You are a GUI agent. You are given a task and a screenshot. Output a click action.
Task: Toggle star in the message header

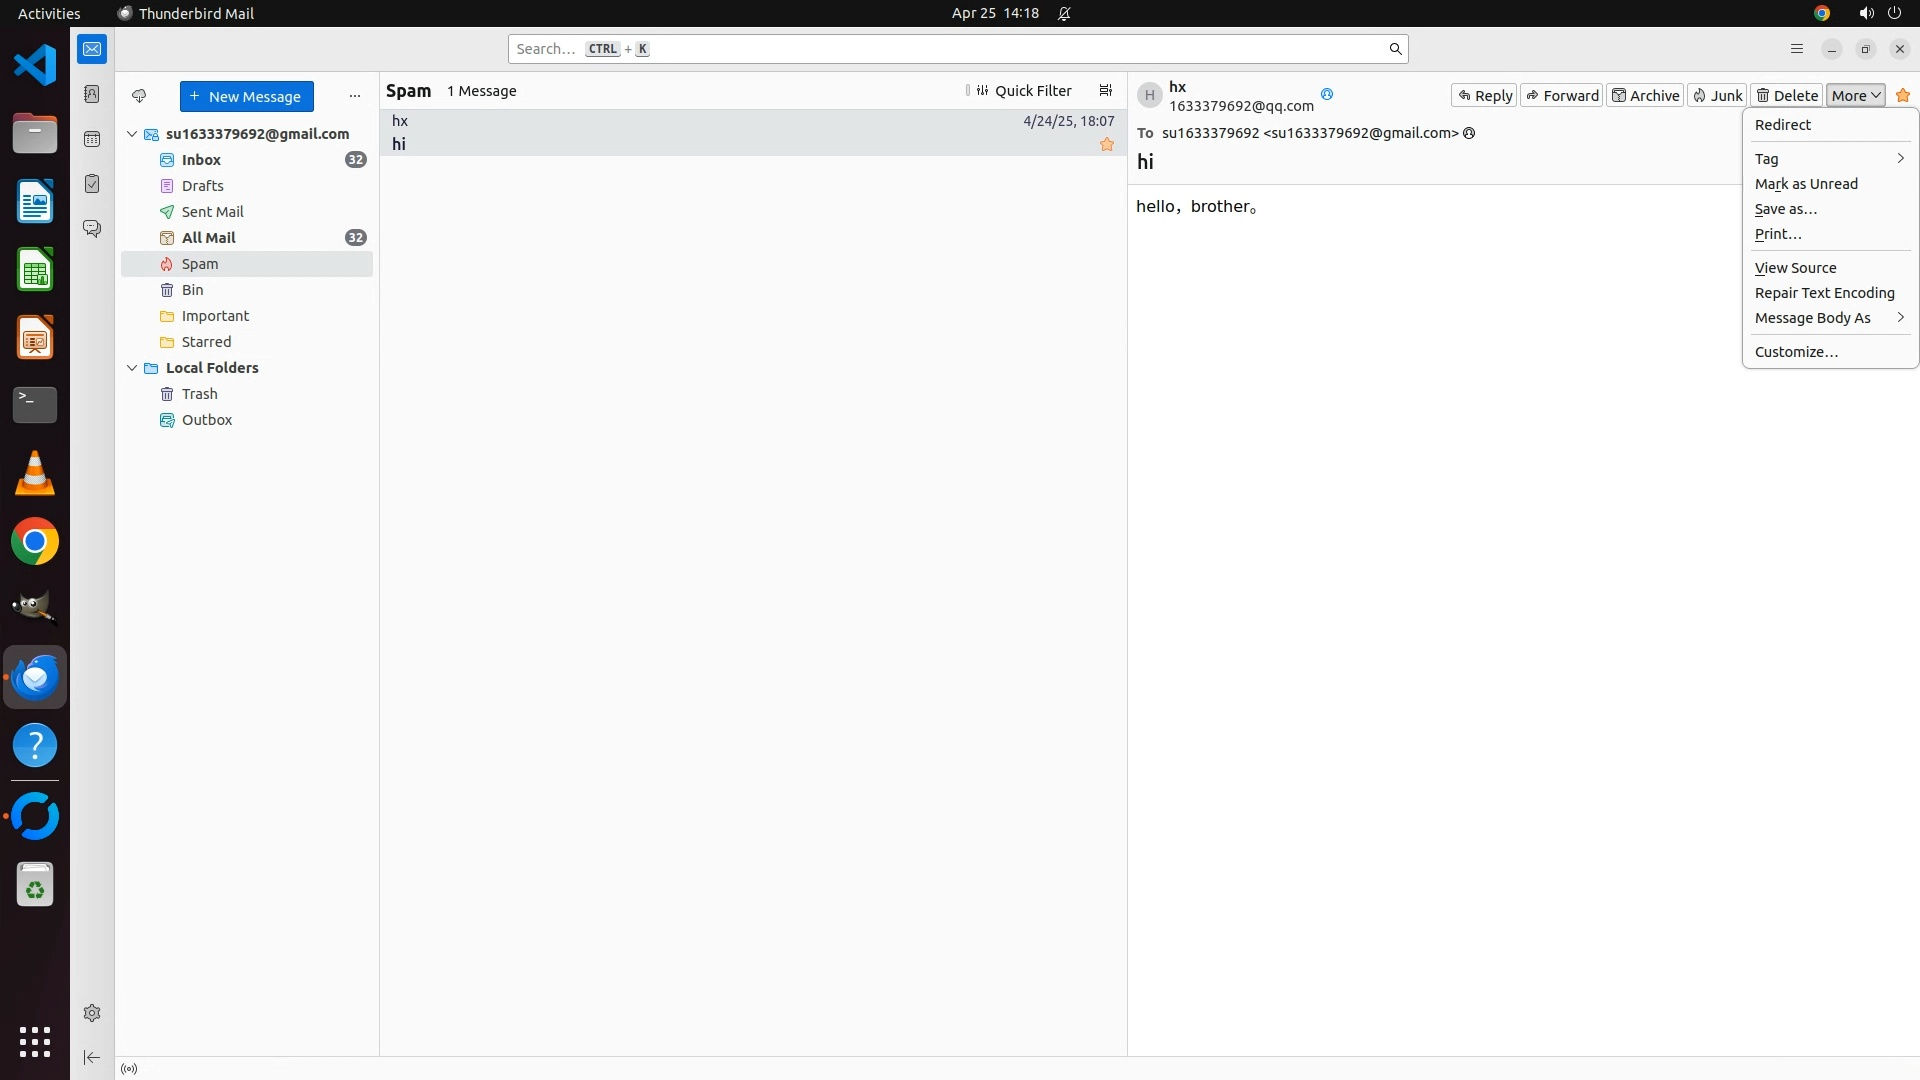pos(1902,96)
